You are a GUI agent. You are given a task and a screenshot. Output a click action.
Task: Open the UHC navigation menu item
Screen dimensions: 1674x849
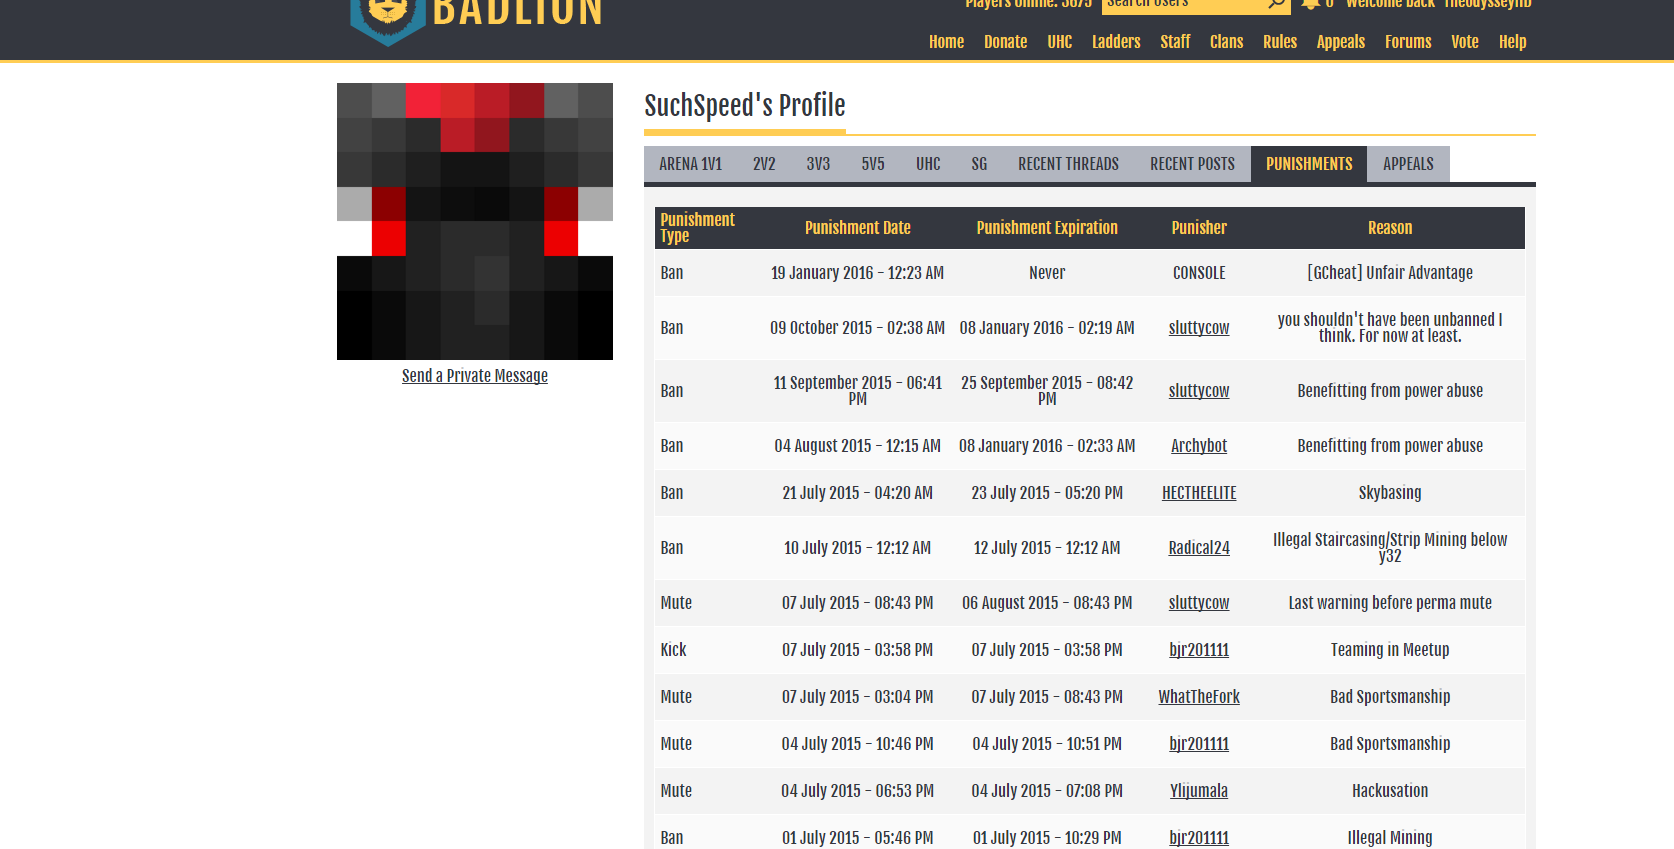[1059, 42]
